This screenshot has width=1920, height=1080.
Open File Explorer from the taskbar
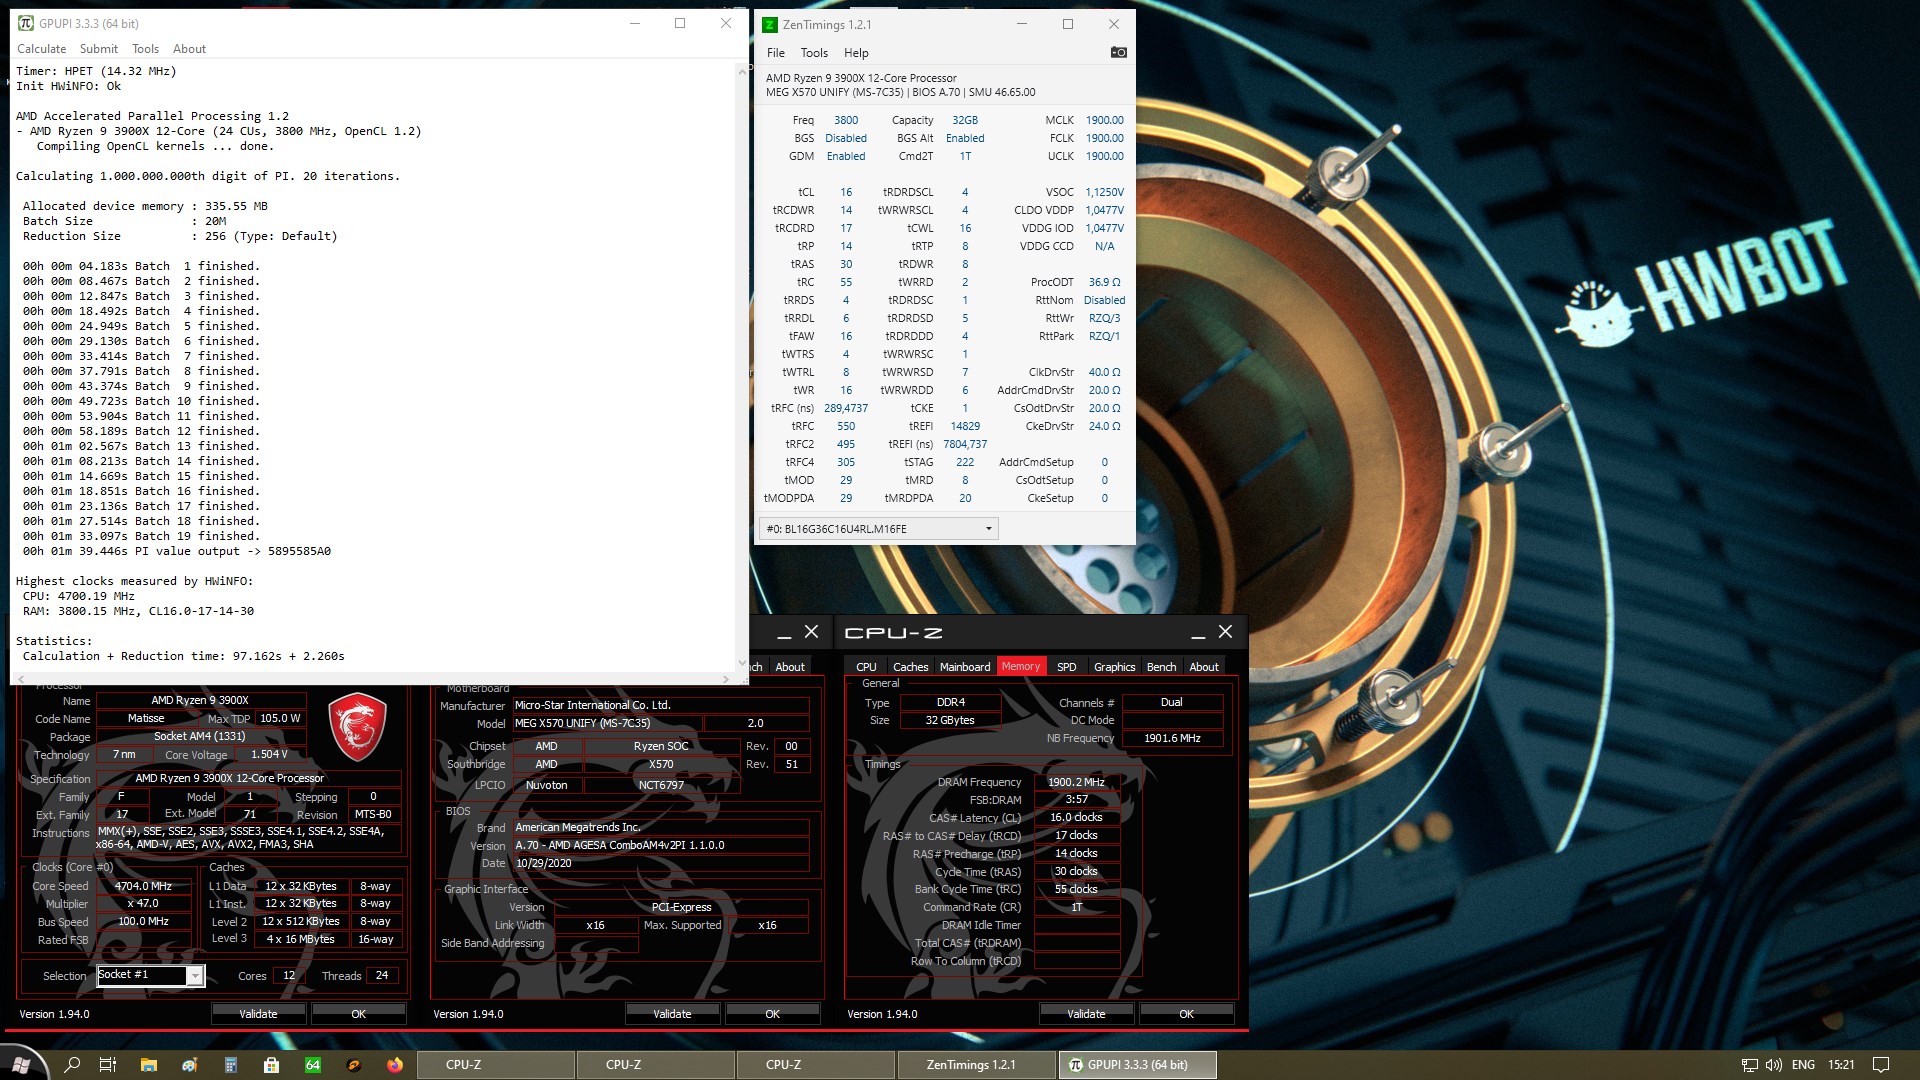[149, 1065]
